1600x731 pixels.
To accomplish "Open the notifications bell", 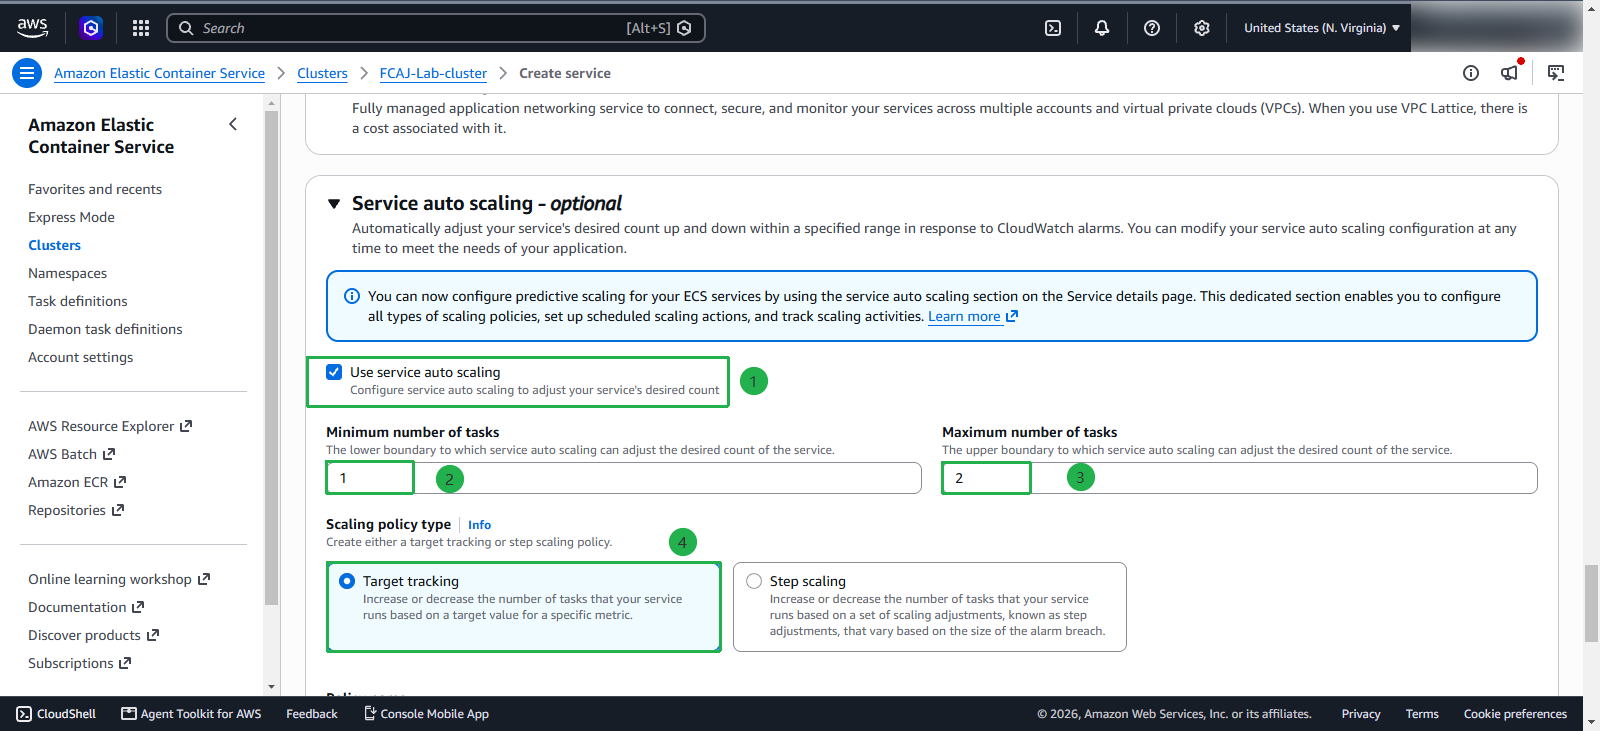I will point(1102,28).
